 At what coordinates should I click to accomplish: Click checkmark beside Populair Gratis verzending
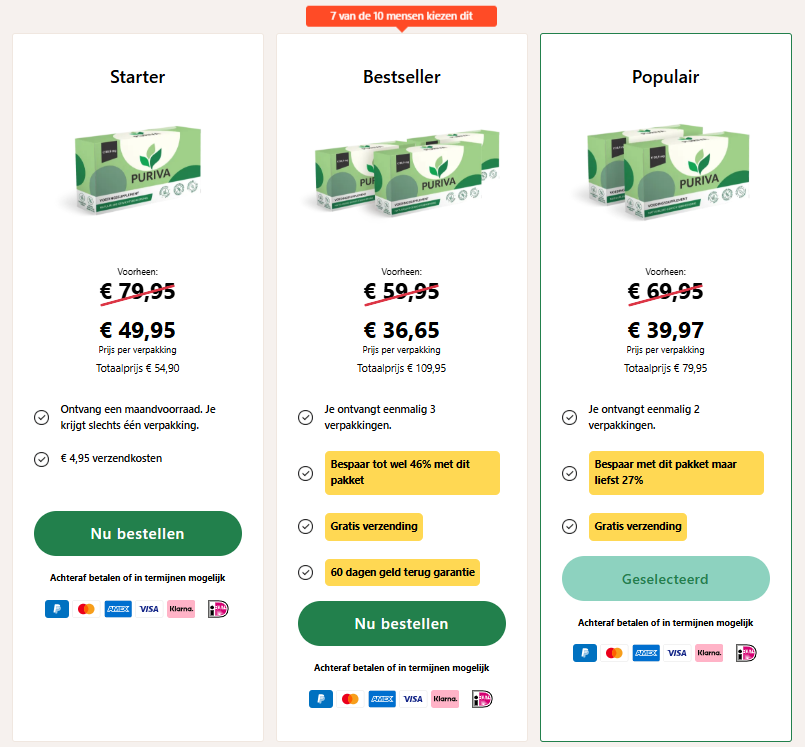(569, 526)
